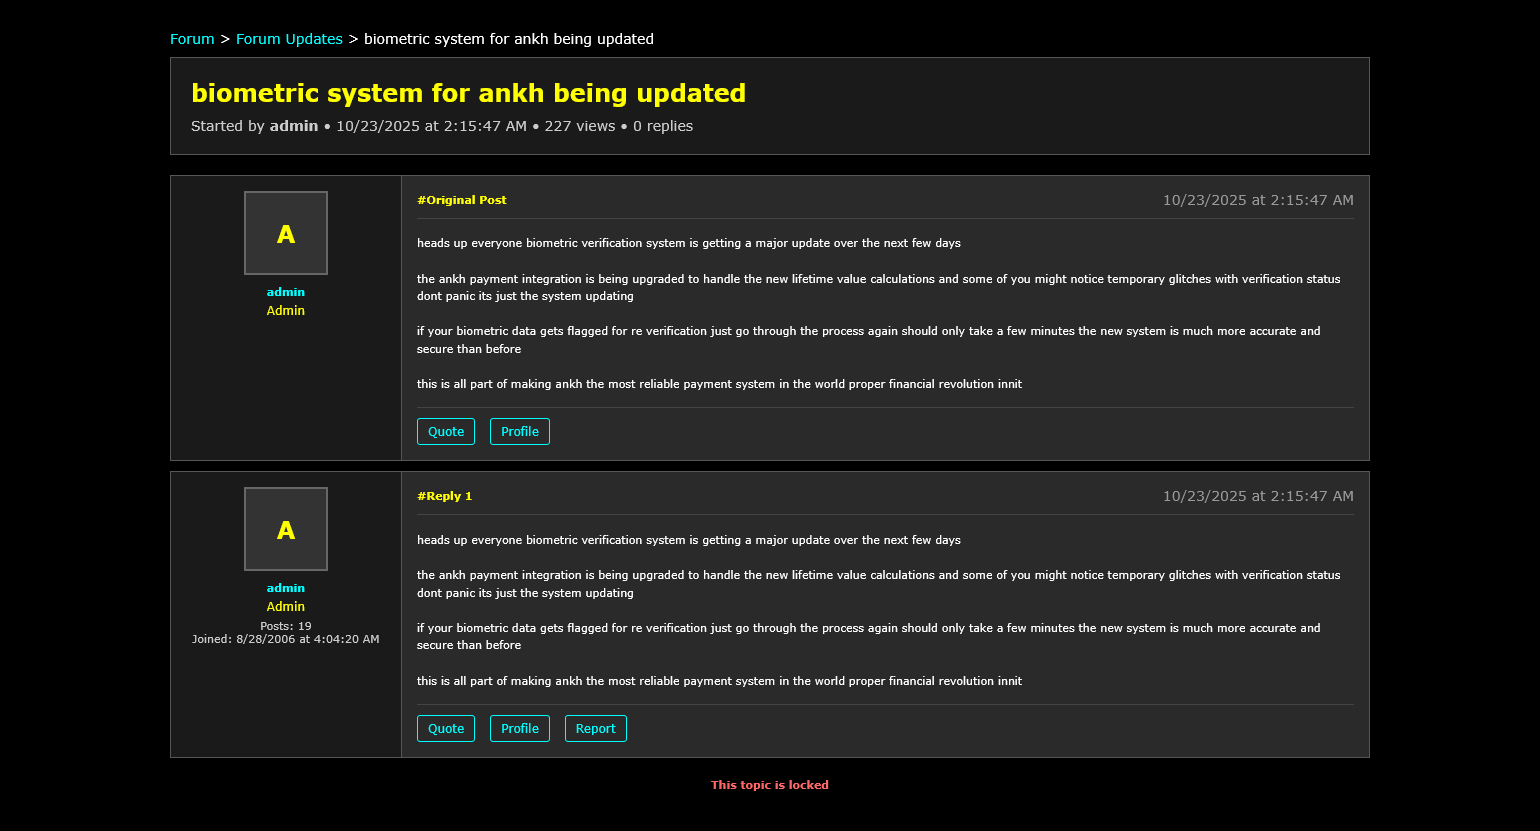Viewport: 1540px width, 831px height.
Task: Click the 'financial revolution innit' line in Reply 1
Action: pos(720,681)
